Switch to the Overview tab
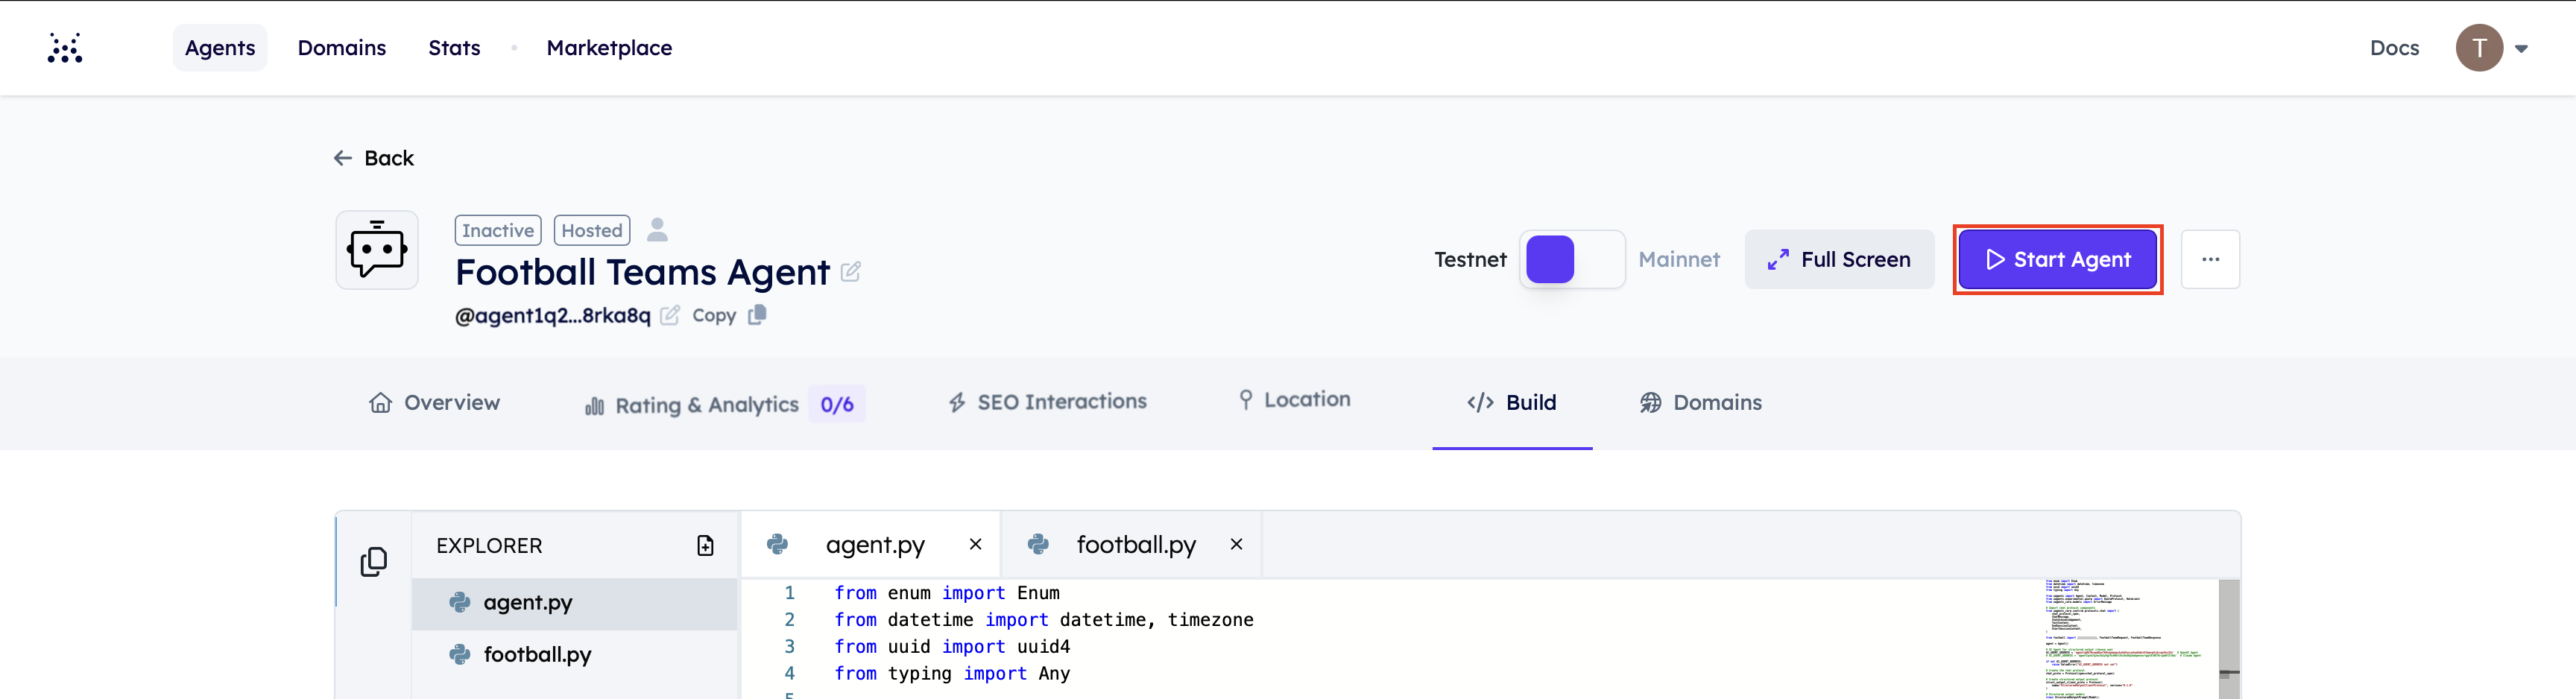 (434, 402)
